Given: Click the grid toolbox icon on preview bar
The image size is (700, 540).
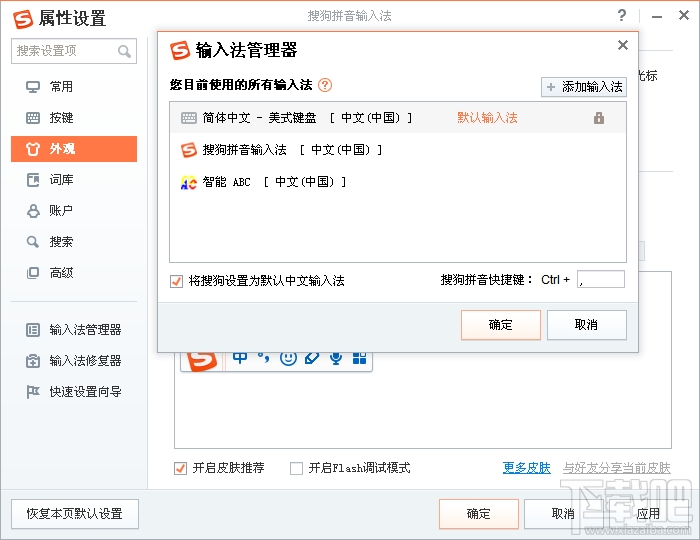Looking at the screenshot, I should click(x=359, y=358).
